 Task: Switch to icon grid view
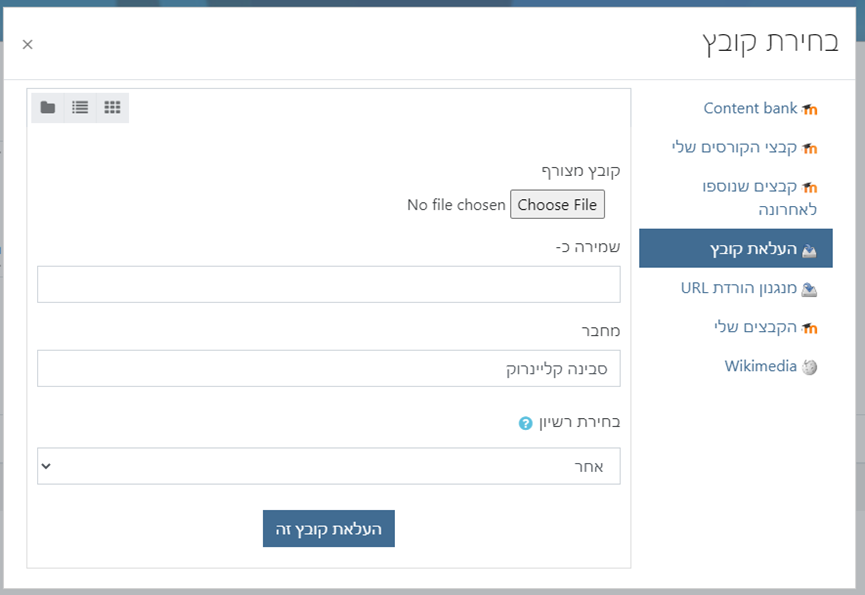point(112,107)
